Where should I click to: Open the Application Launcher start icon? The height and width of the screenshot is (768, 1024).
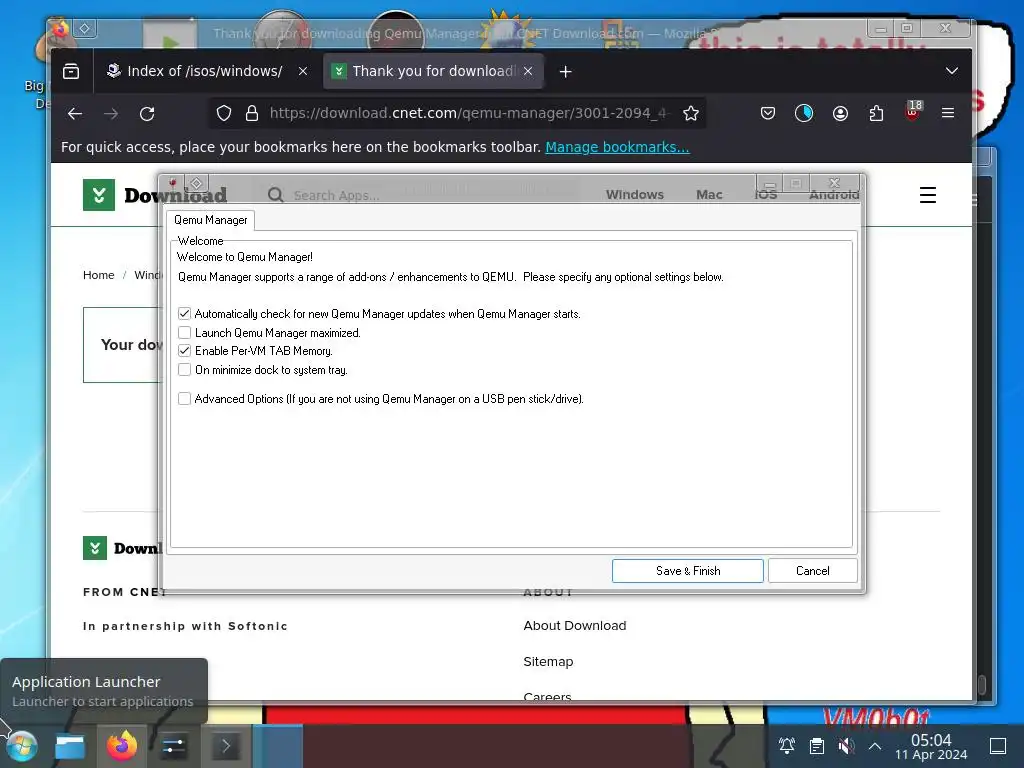[21, 746]
